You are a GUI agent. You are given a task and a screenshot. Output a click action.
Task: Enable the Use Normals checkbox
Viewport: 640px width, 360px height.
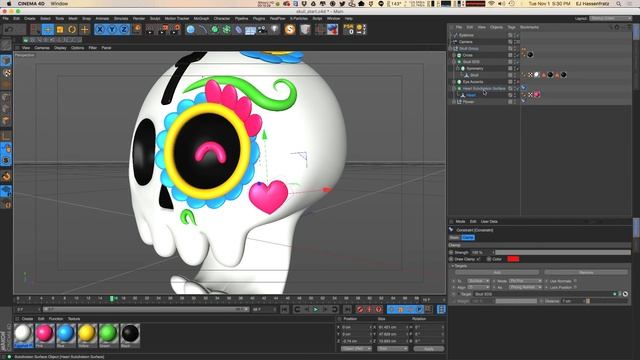576,281
